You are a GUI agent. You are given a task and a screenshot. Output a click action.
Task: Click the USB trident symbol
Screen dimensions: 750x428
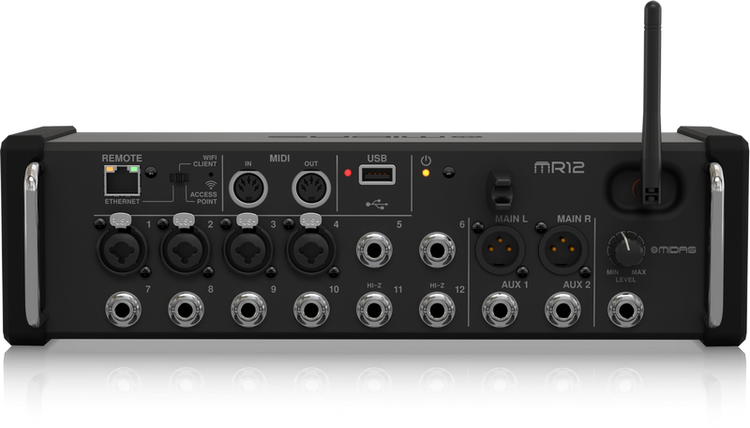(377, 204)
